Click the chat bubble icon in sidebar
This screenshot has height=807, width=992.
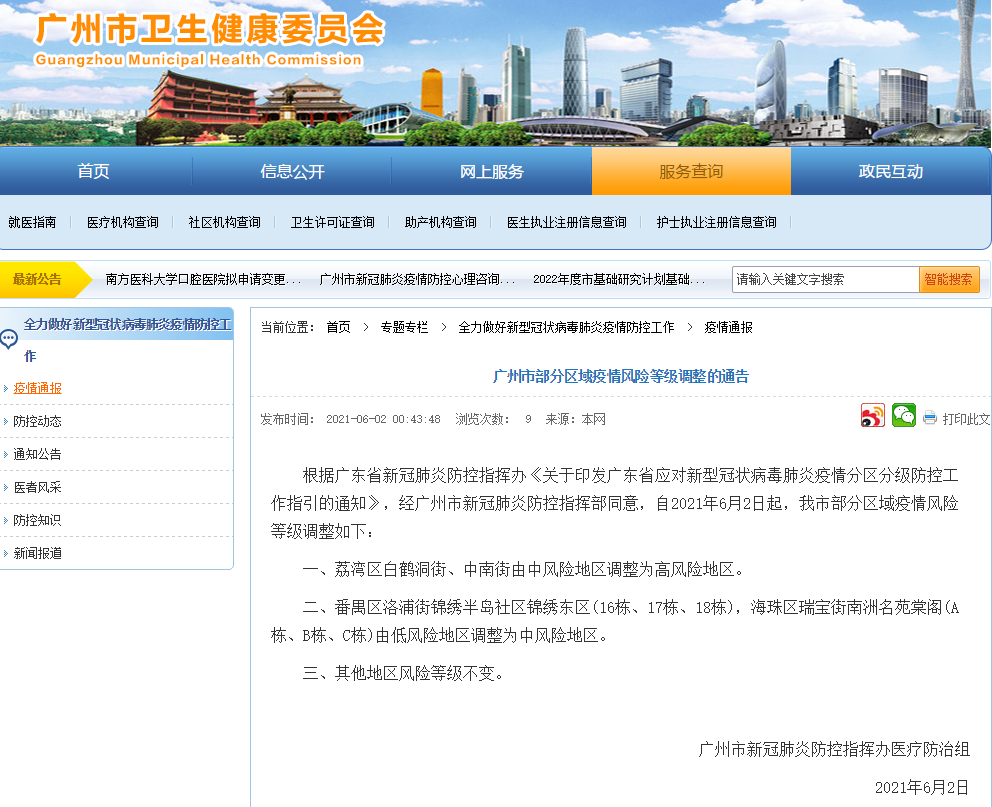[x=9, y=340]
